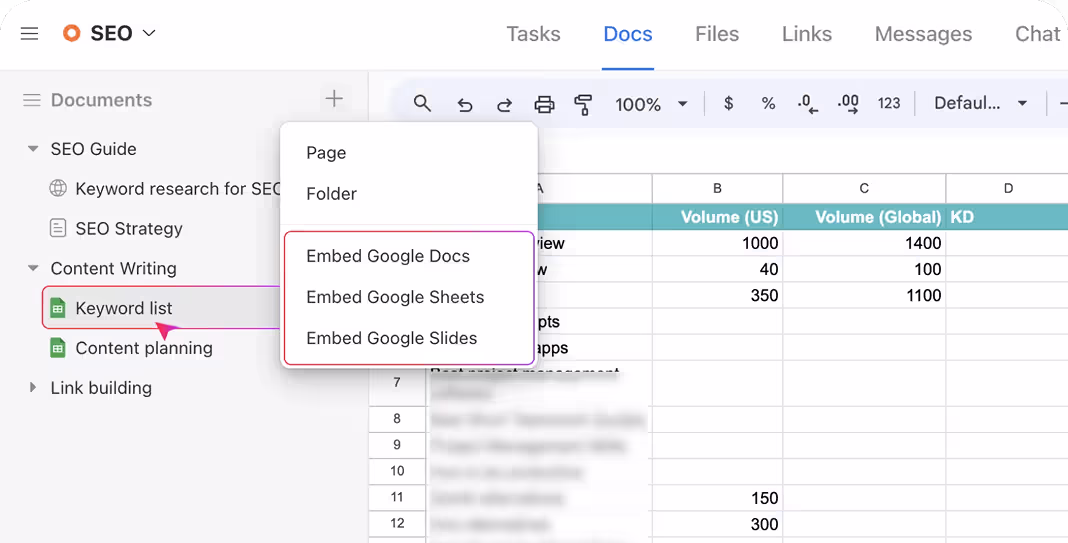The height and width of the screenshot is (543, 1068).
Task: Click increase decimal places icon
Action: [x=848, y=103]
